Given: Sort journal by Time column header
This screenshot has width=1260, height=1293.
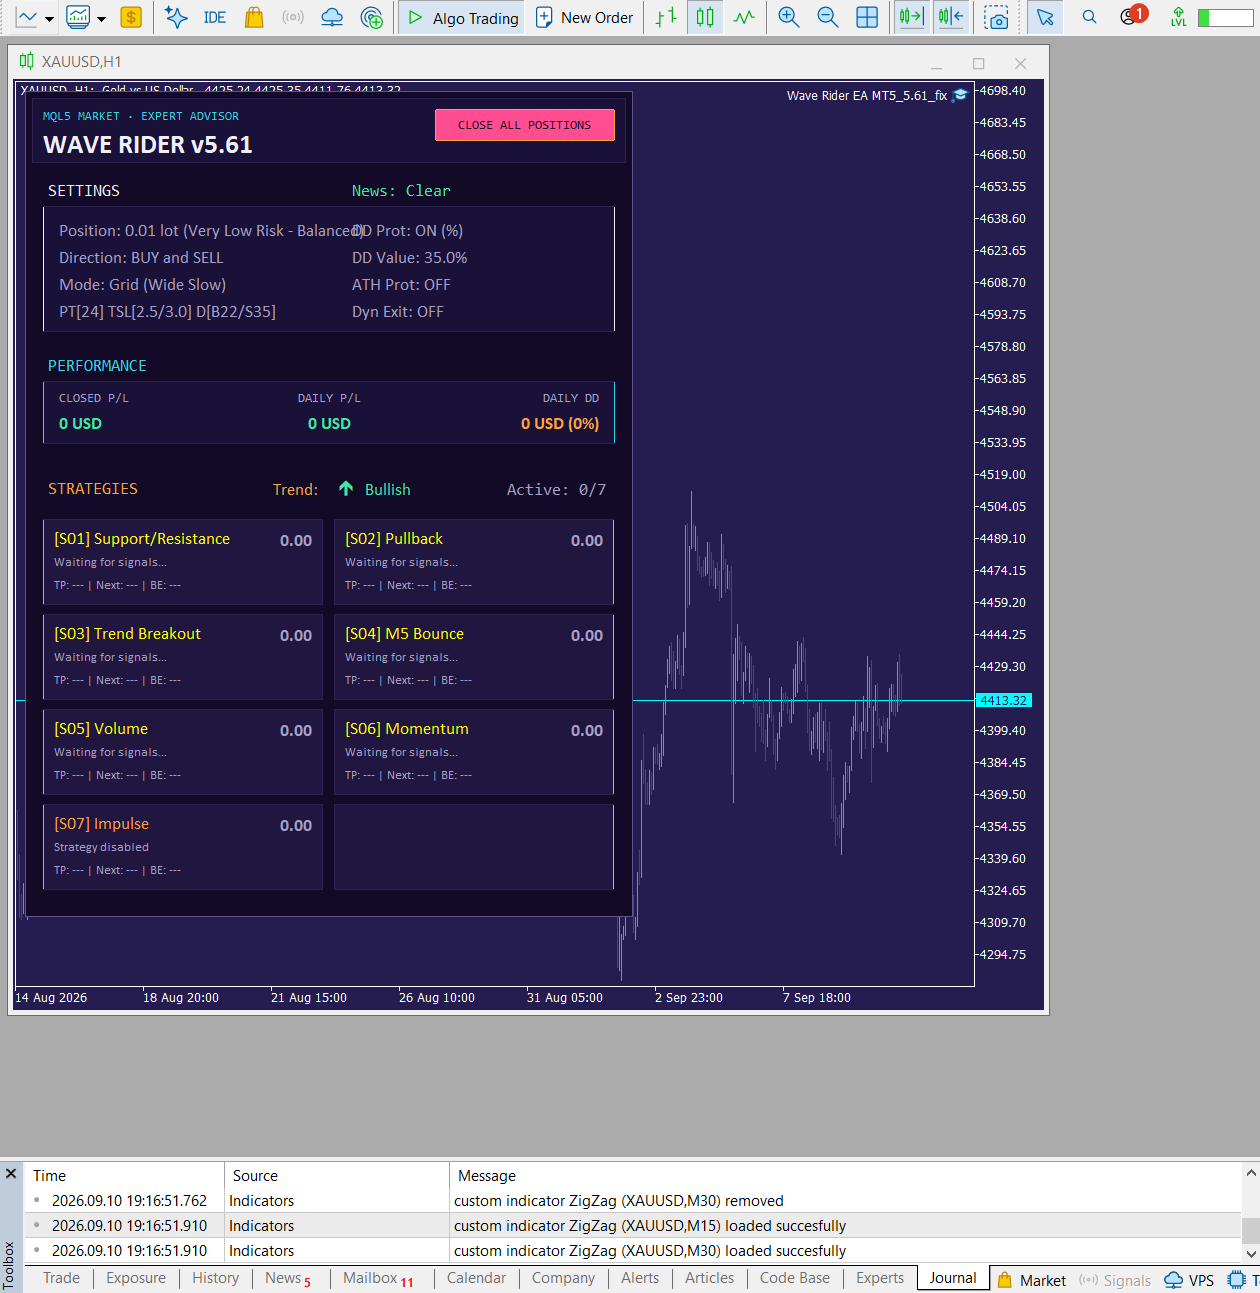Looking at the screenshot, I should [x=124, y=1176].
